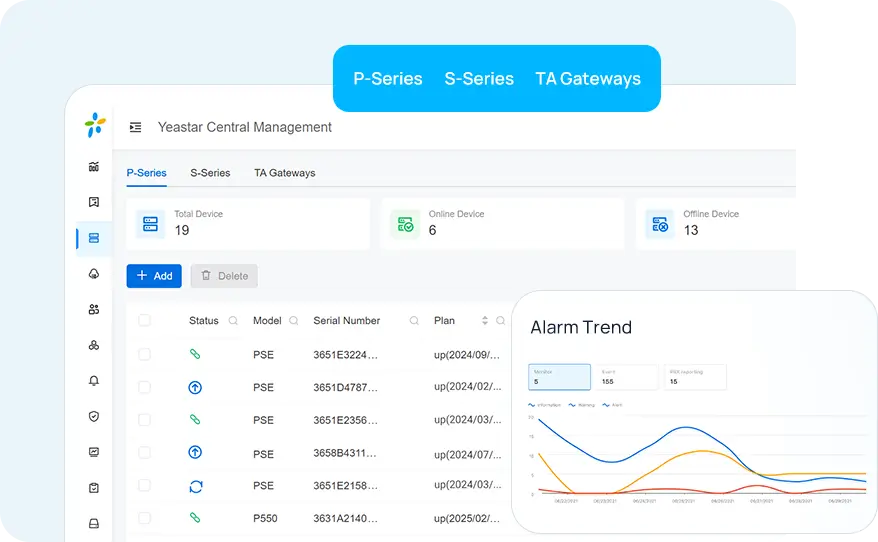Tick the select-all checkbox in the table header
The image size is (878, 542).
click(x=144, y=321)
